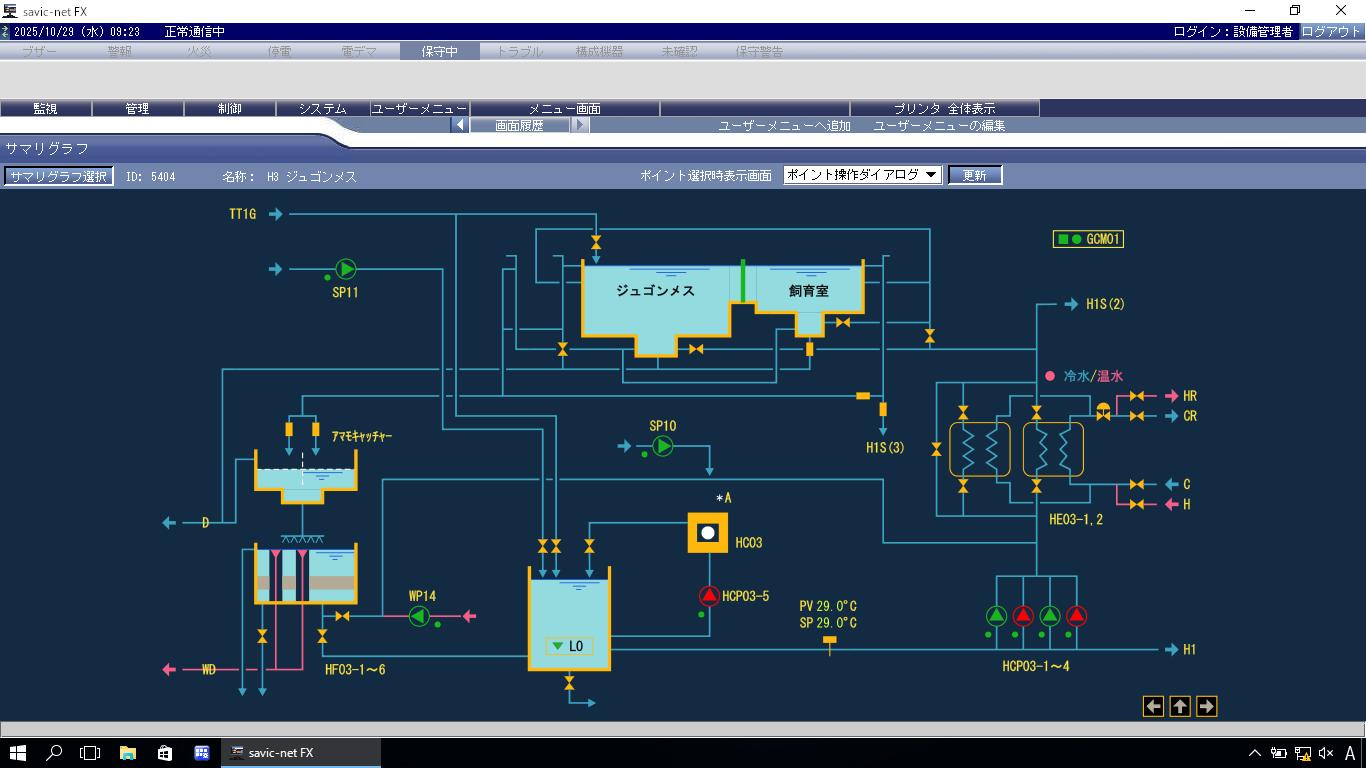Click the screen history forward arrow
This screenshot has height=768, width=1366.
click(580, 125)
